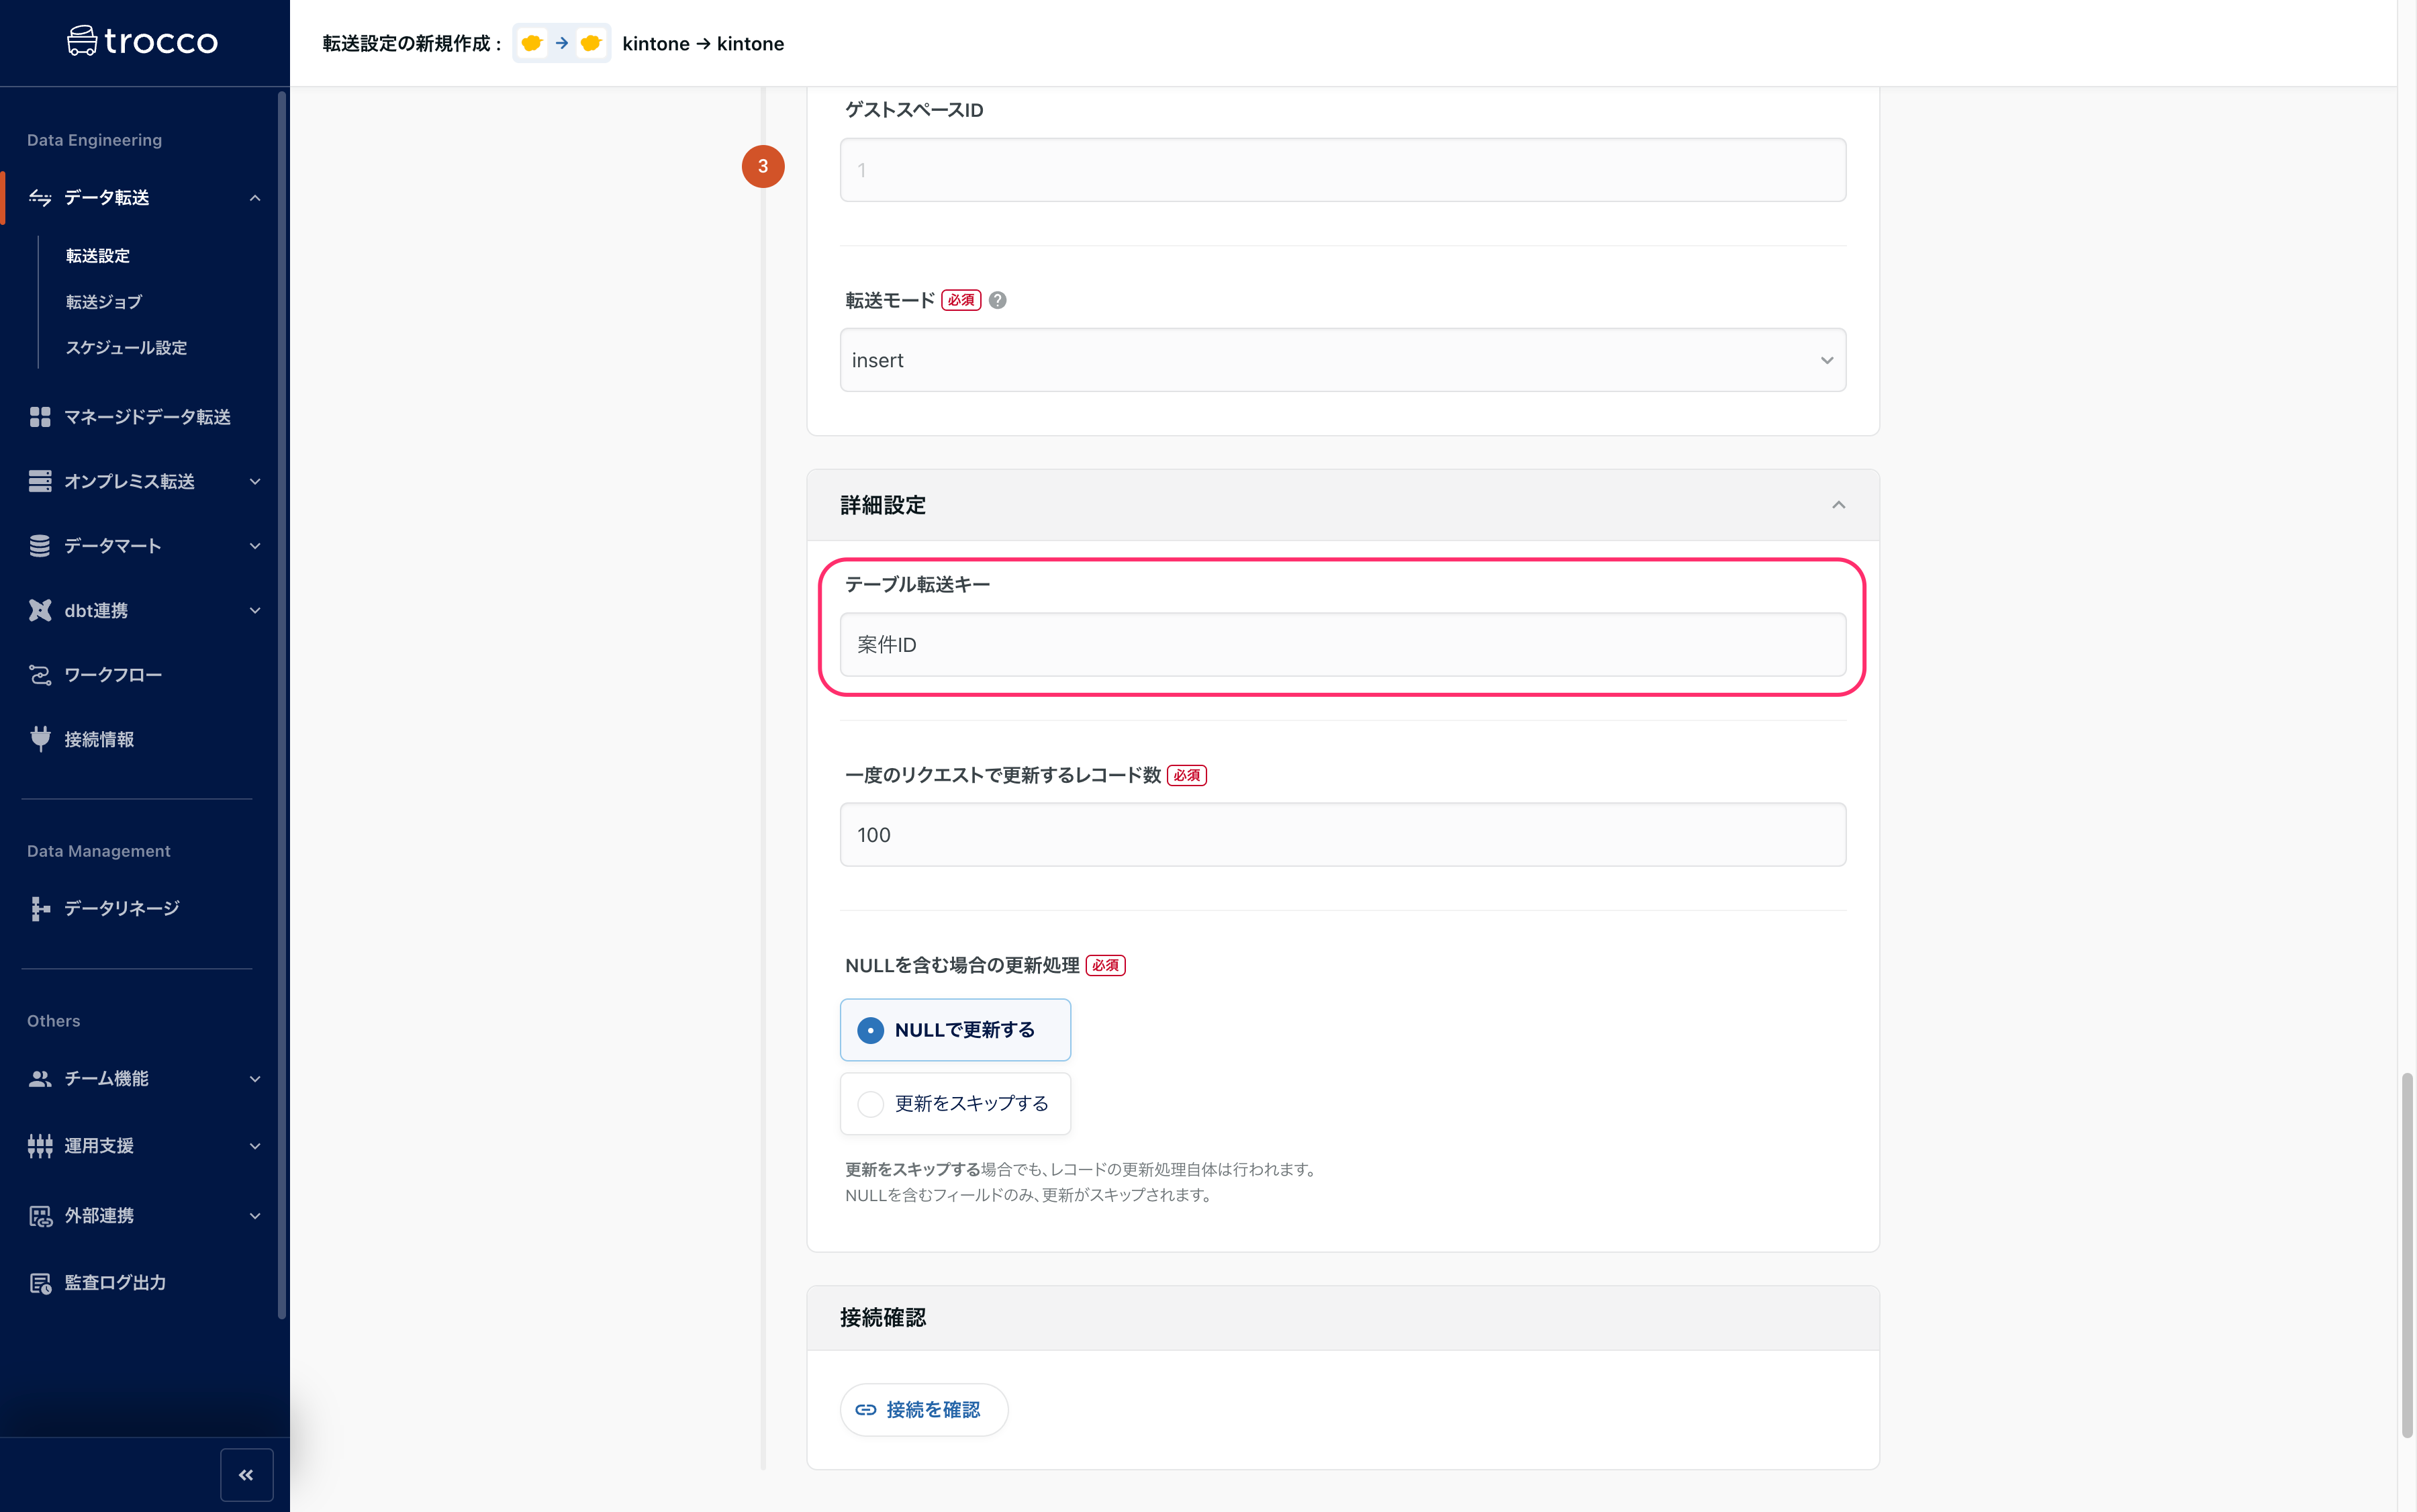
Task: Click the dbt連携 sidebar icon
Action: coord(38,610)
